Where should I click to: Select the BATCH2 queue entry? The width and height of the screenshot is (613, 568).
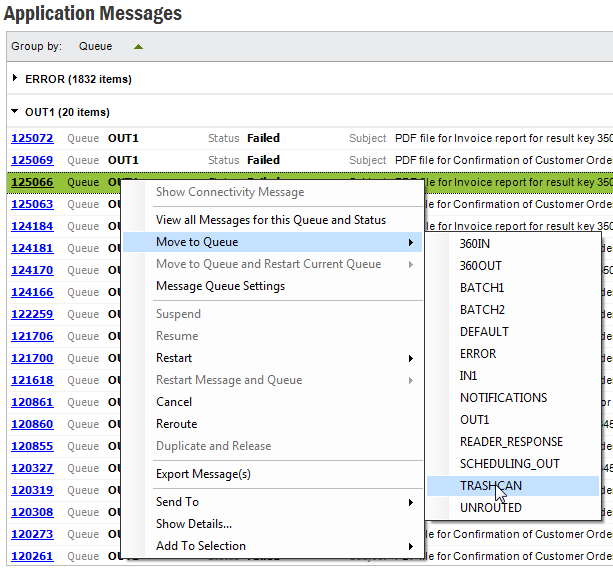[x=482, y=310]
